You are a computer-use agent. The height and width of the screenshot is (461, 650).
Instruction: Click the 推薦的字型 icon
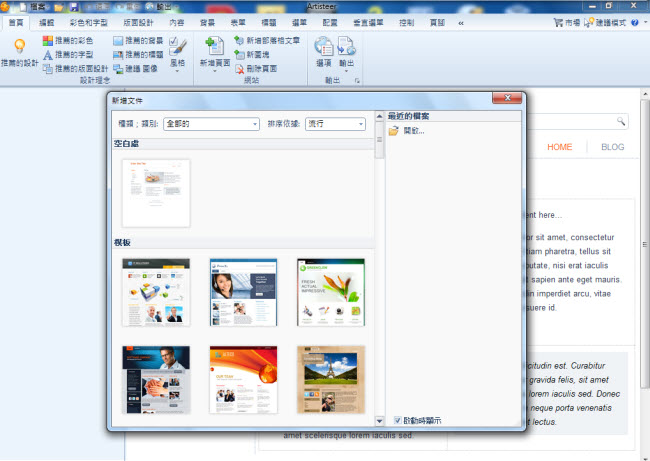tap(48, 55)
